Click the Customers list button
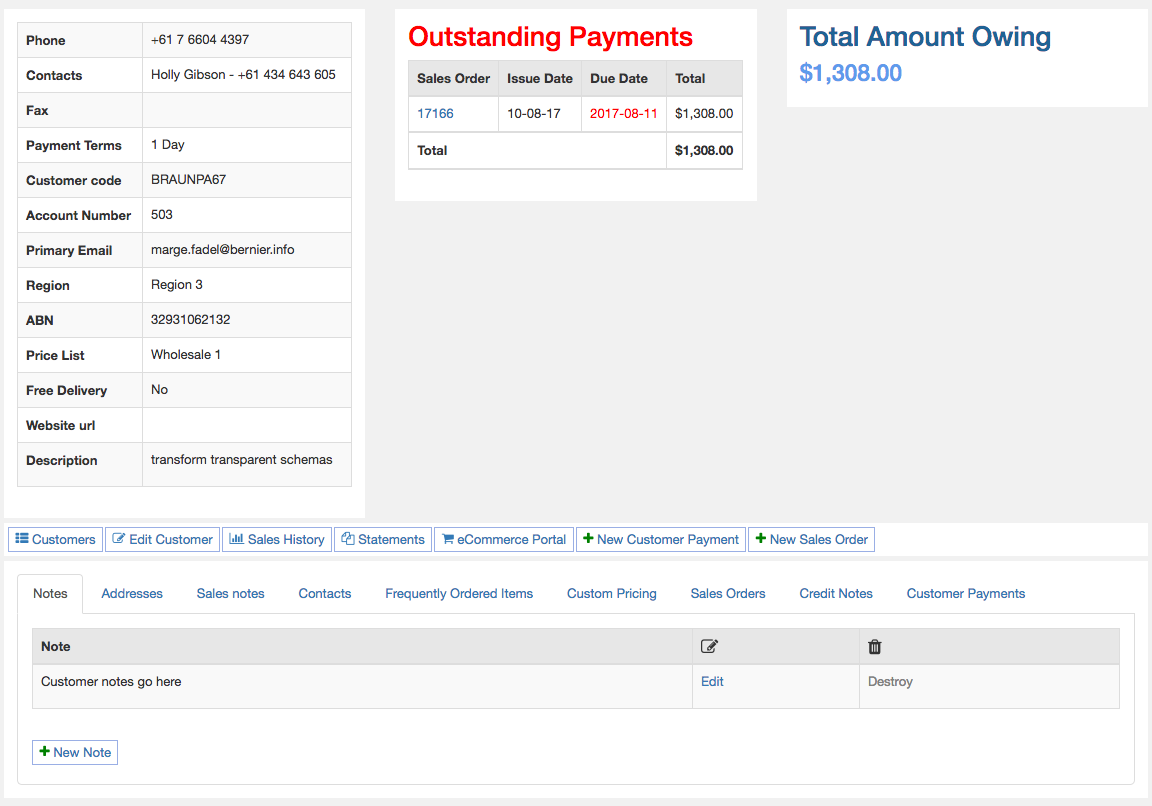Image resolution: width=1152 pixels, height=806 pixels. (x=56, y=539)
